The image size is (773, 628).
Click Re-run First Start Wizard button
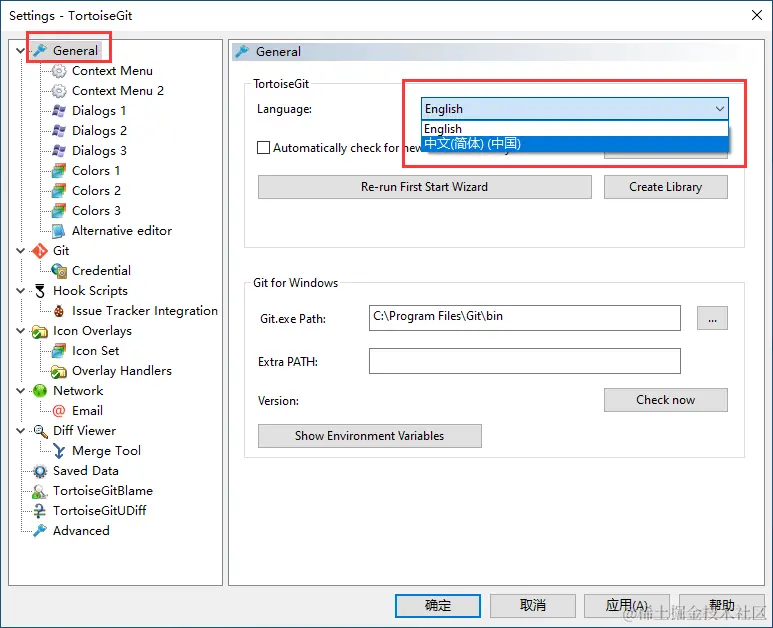(x=424, y=187)
